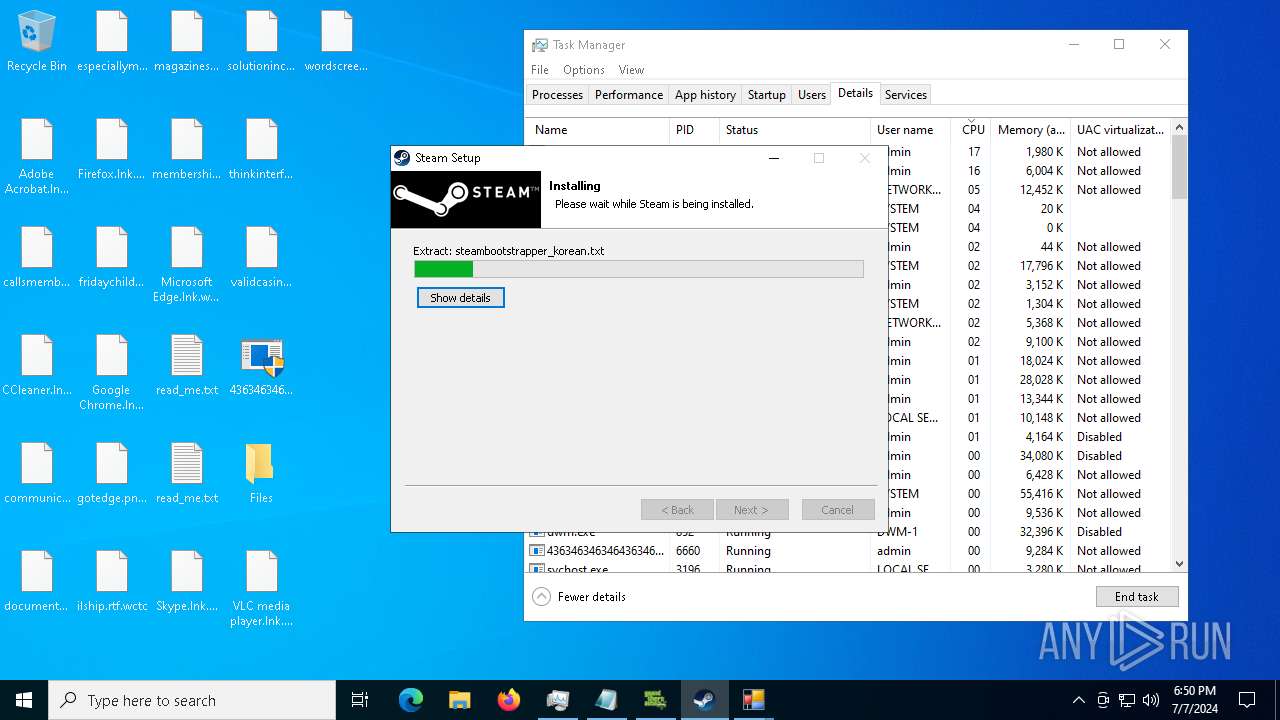Switch to Task Manager taskbar icon
Screen dimensions: 1280x720
557,700
